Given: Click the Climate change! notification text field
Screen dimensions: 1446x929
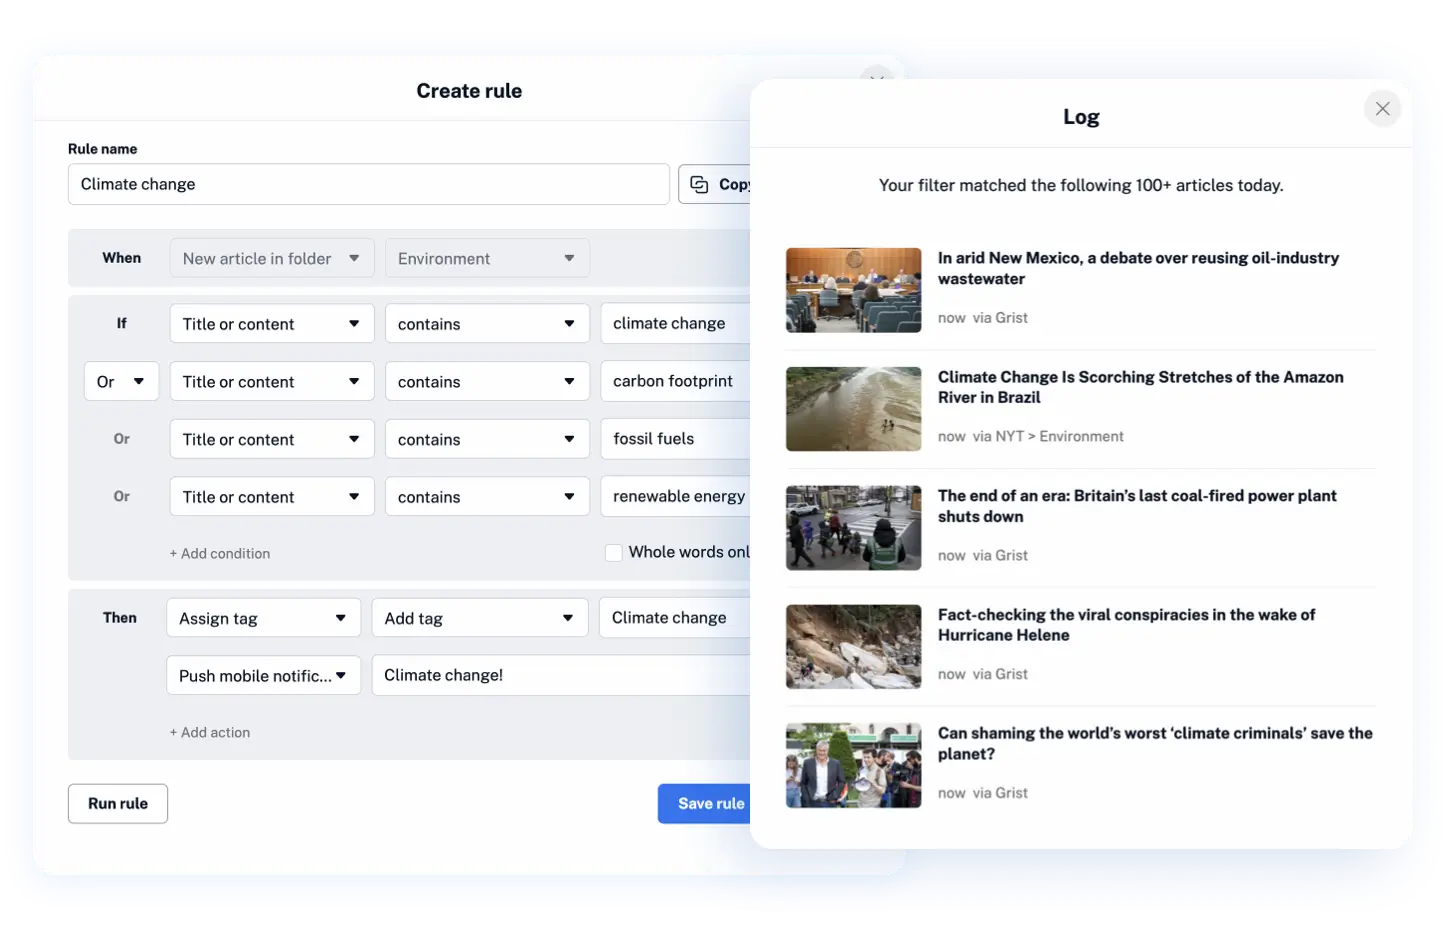Looking at the screenshot, I should click(561, 676).
